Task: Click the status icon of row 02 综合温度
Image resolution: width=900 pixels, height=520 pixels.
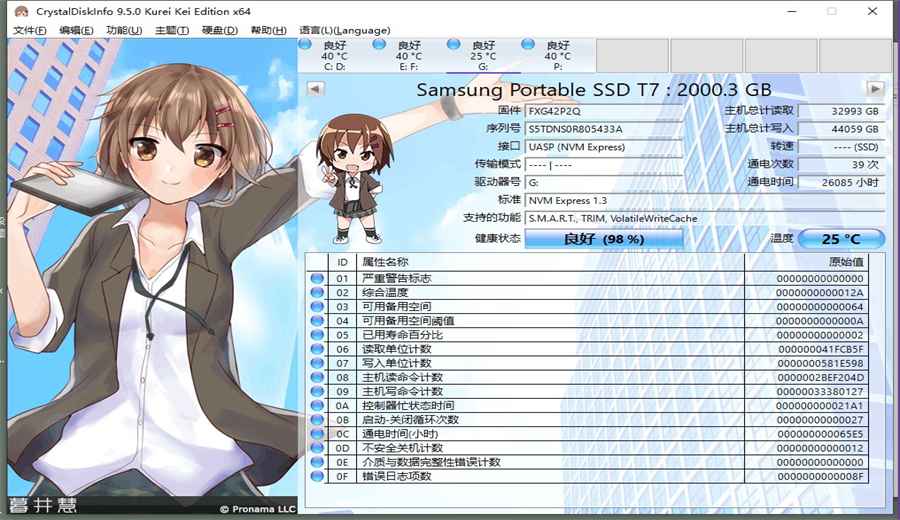Action: click(317, 292)
